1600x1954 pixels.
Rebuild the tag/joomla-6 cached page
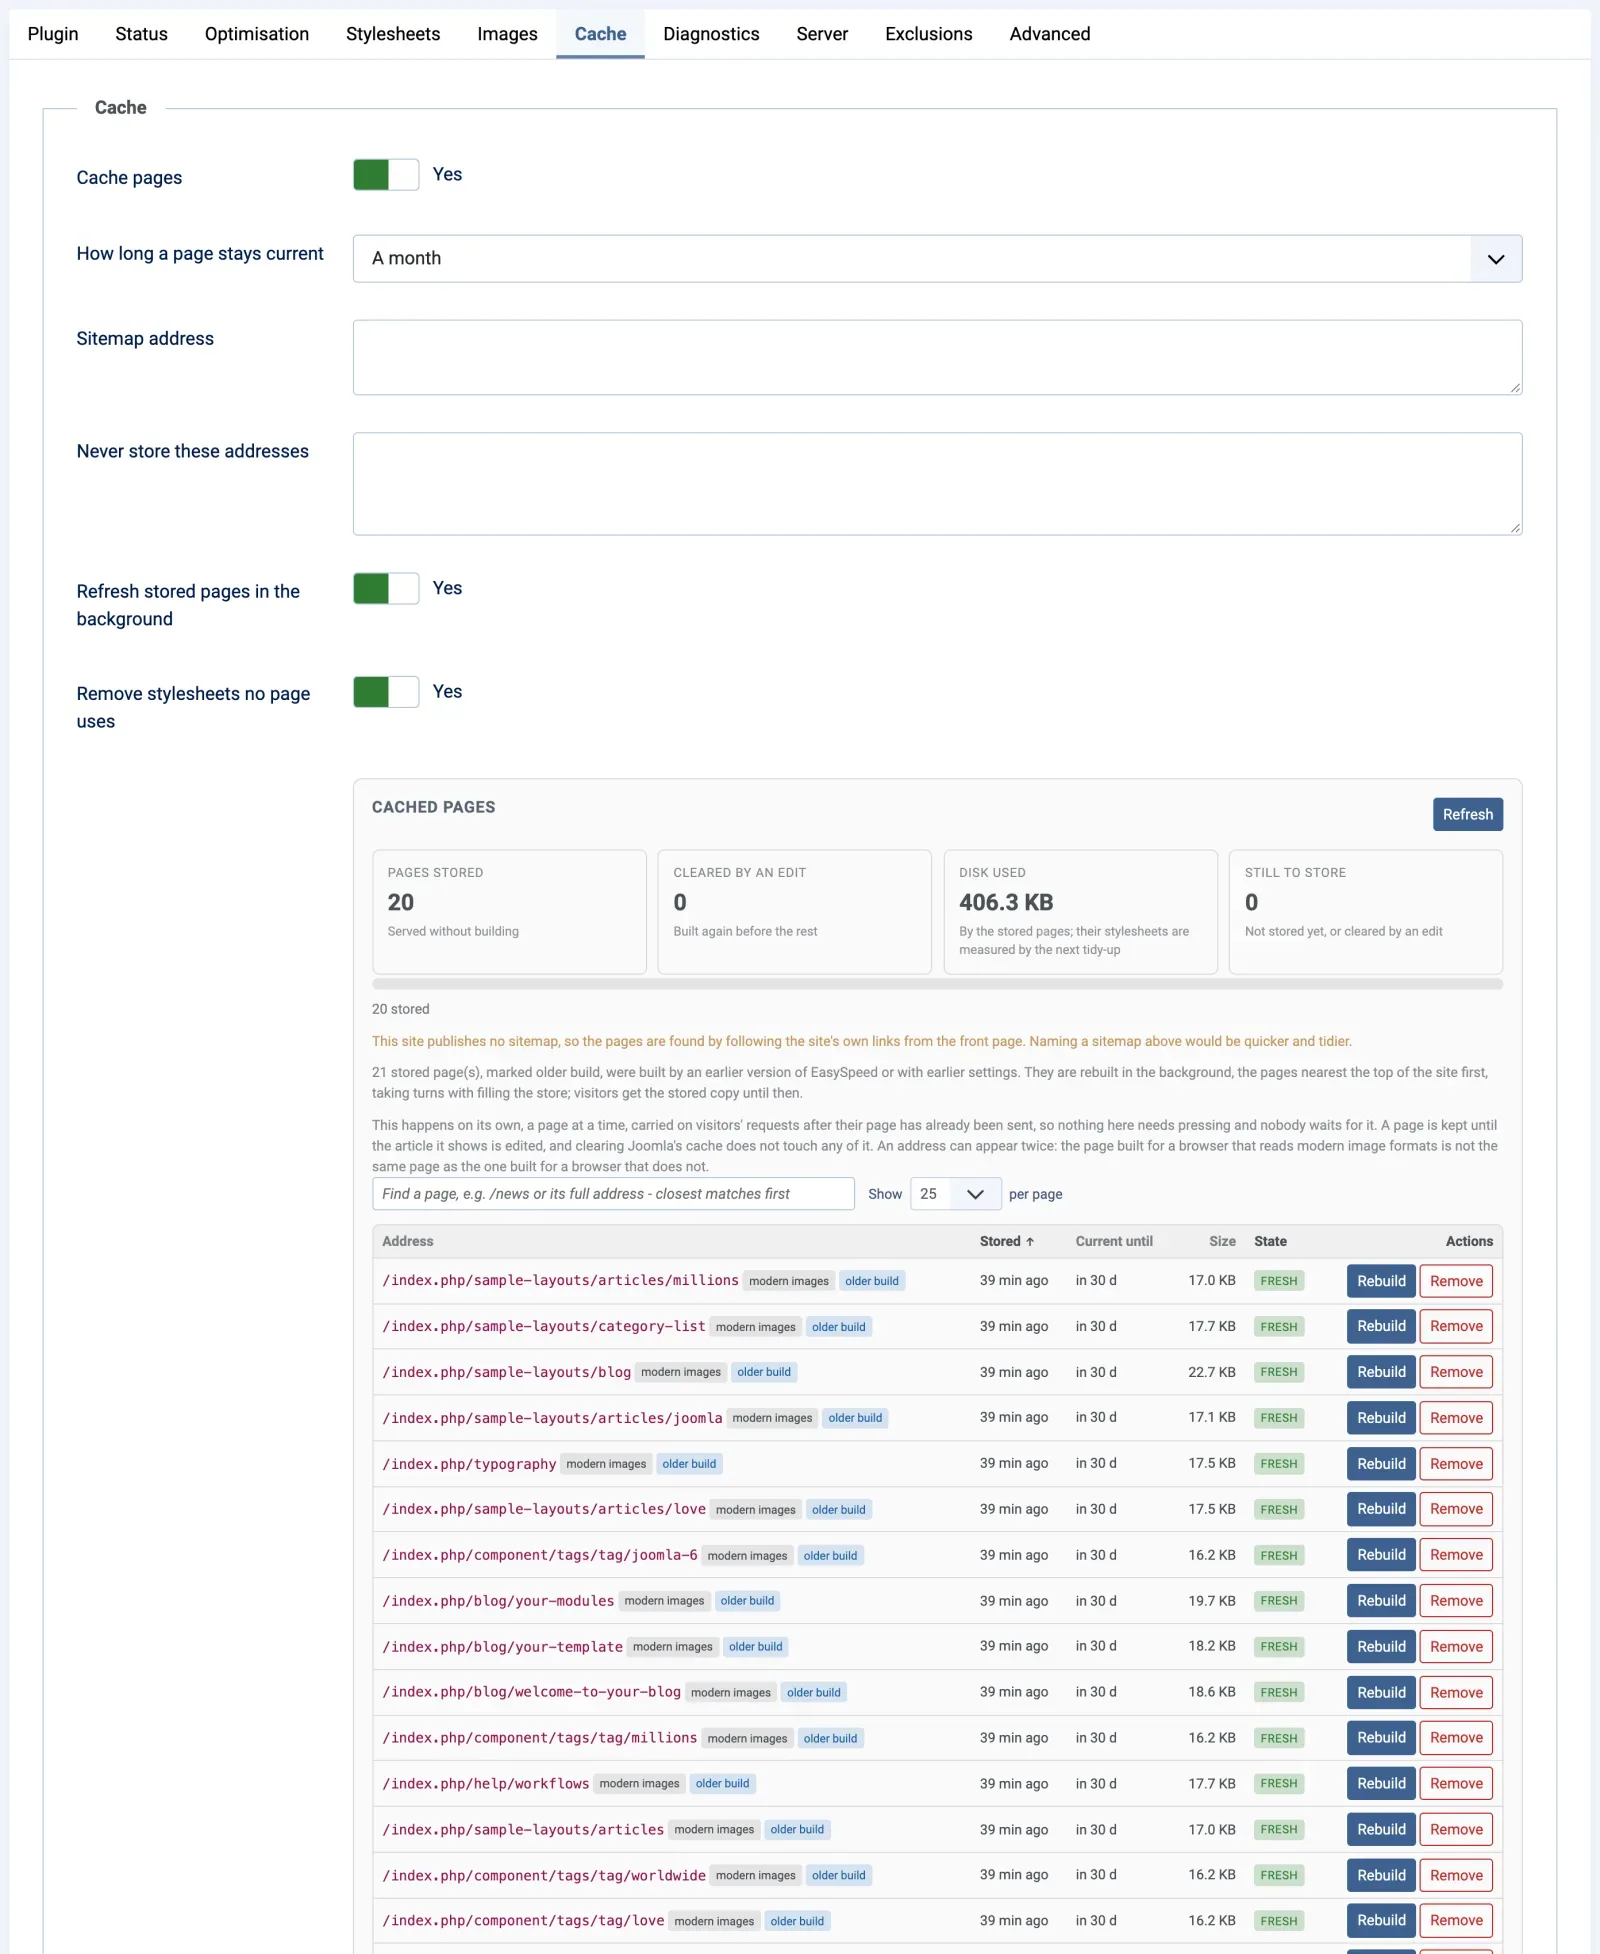pos(1381,1555)
